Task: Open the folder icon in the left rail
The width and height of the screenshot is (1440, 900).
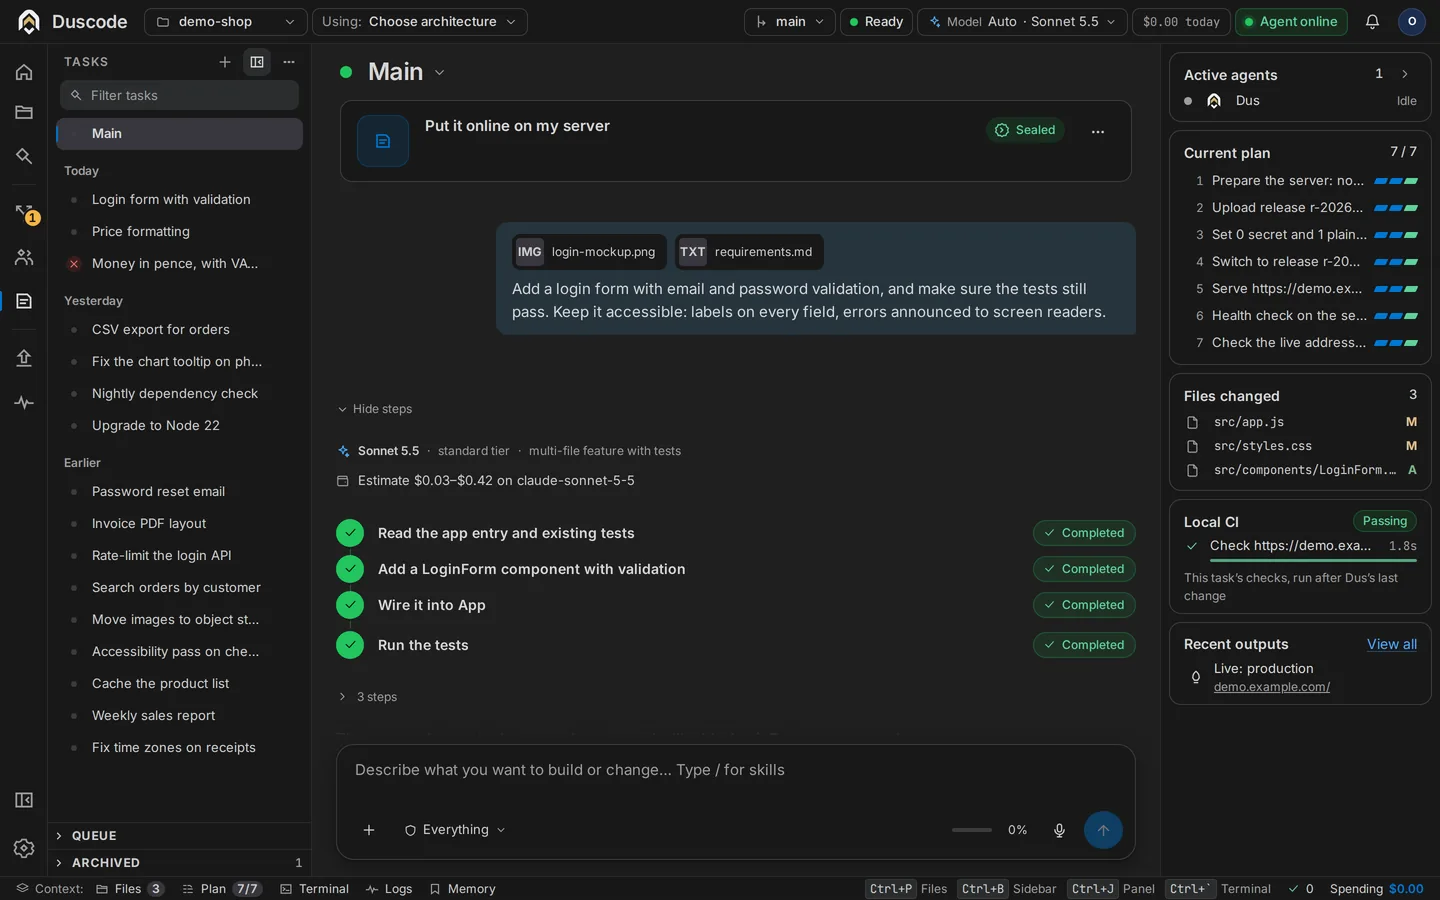Action: click(24, 113)
